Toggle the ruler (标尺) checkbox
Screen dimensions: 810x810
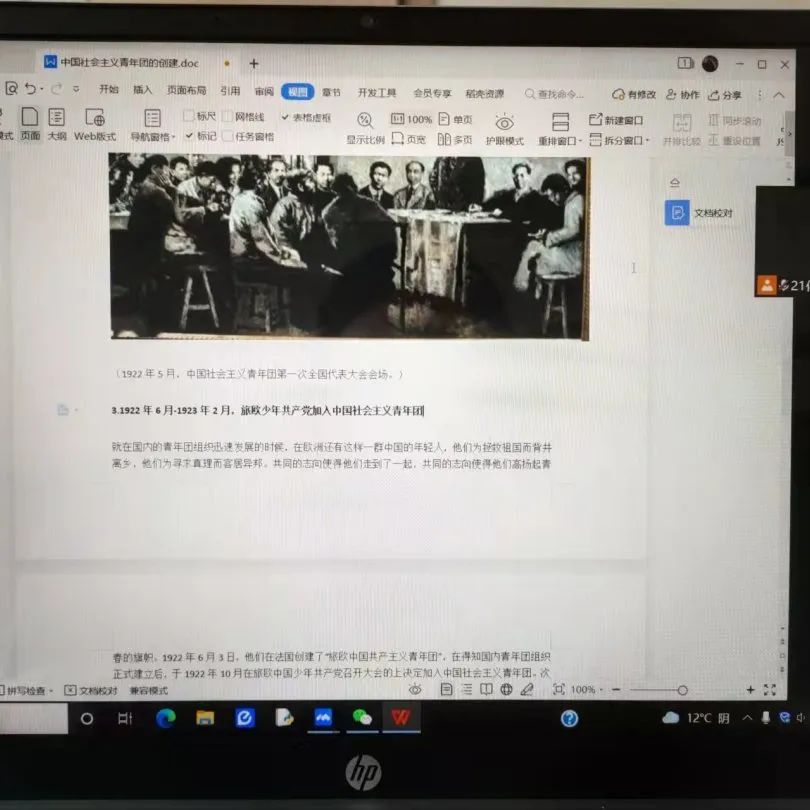[189, 117]
